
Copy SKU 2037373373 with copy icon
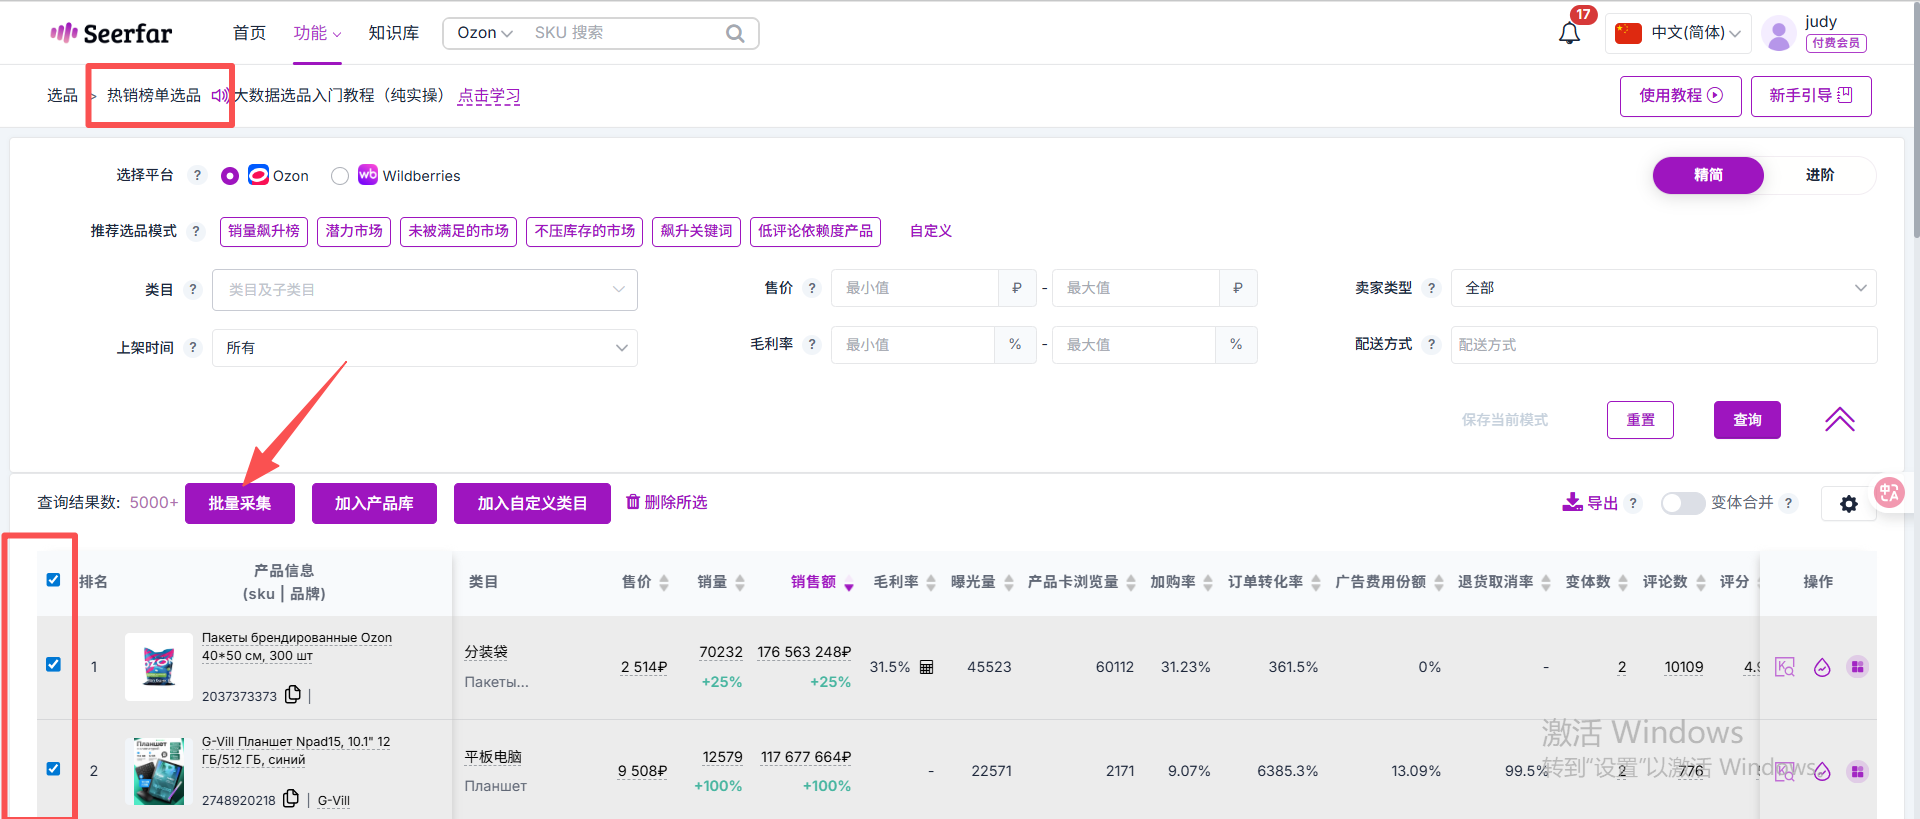pos(293,695)
